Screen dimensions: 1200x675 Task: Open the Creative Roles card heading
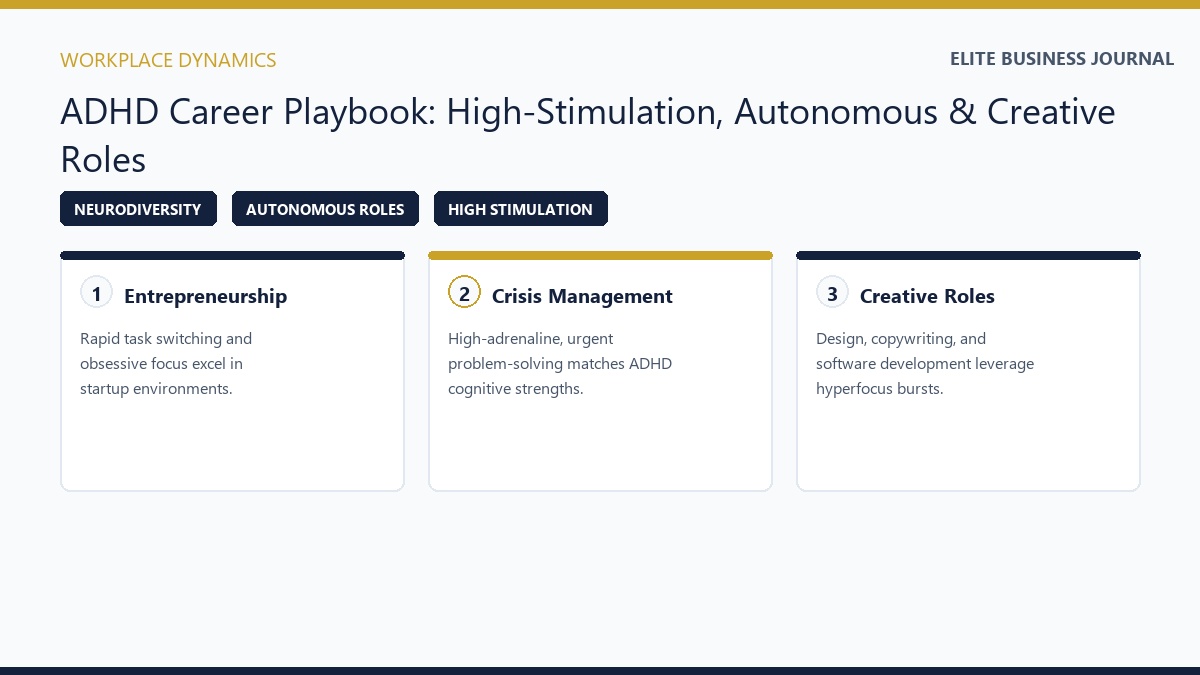pos(927,296)
